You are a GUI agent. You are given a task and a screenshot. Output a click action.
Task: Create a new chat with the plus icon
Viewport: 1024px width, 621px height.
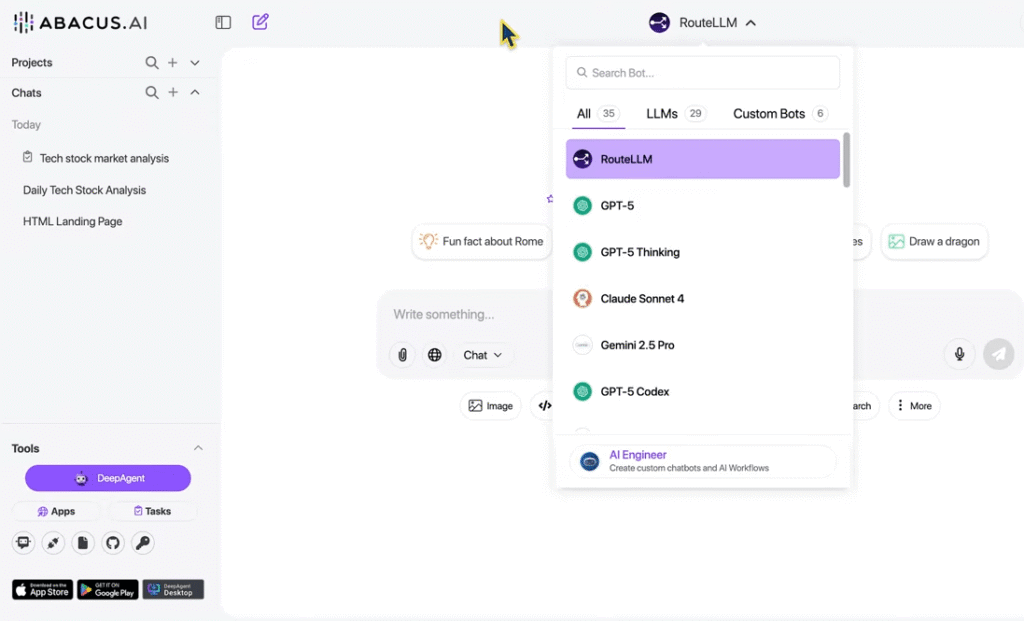point(173,93)
